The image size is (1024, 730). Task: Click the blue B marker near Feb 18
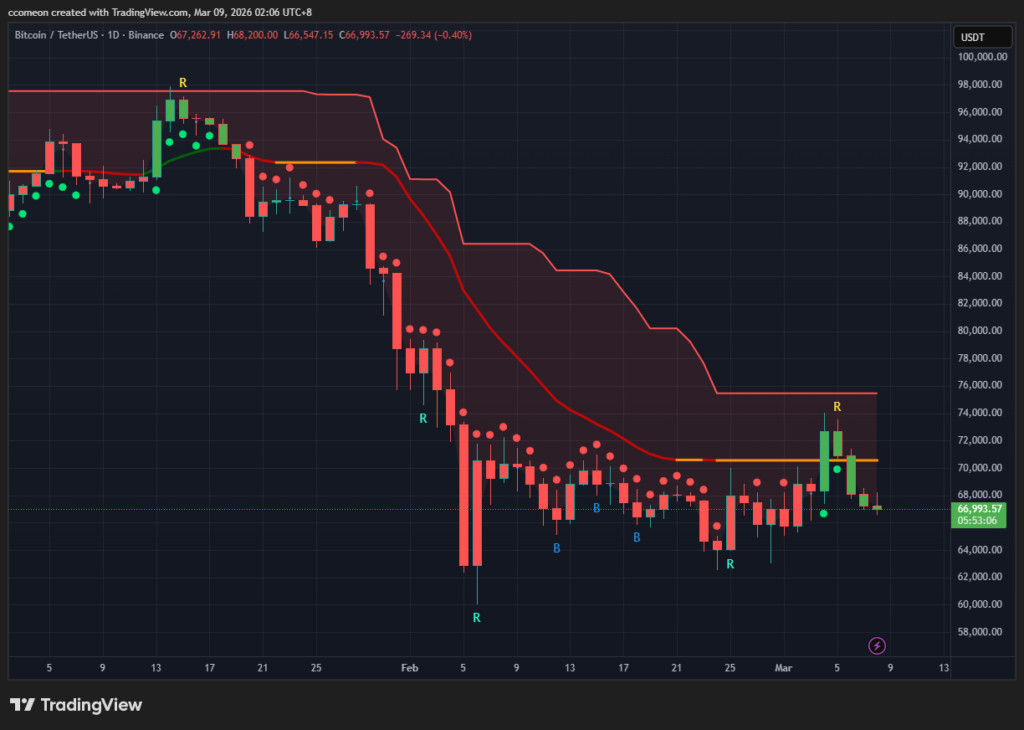637,537
